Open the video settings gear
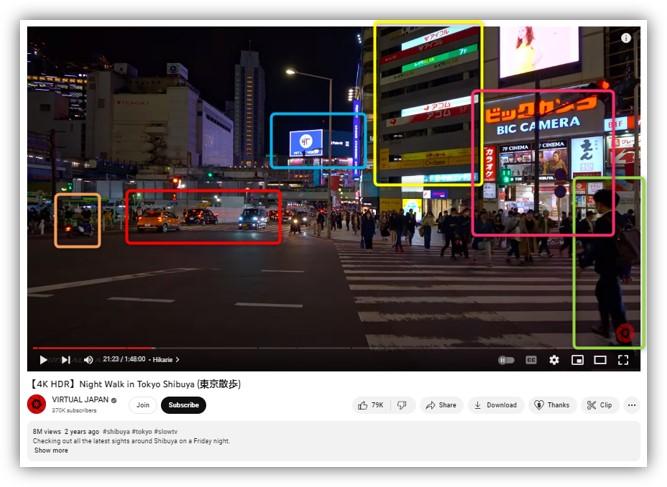This screenshot has width=667, height=487. [x=554, y=360]
